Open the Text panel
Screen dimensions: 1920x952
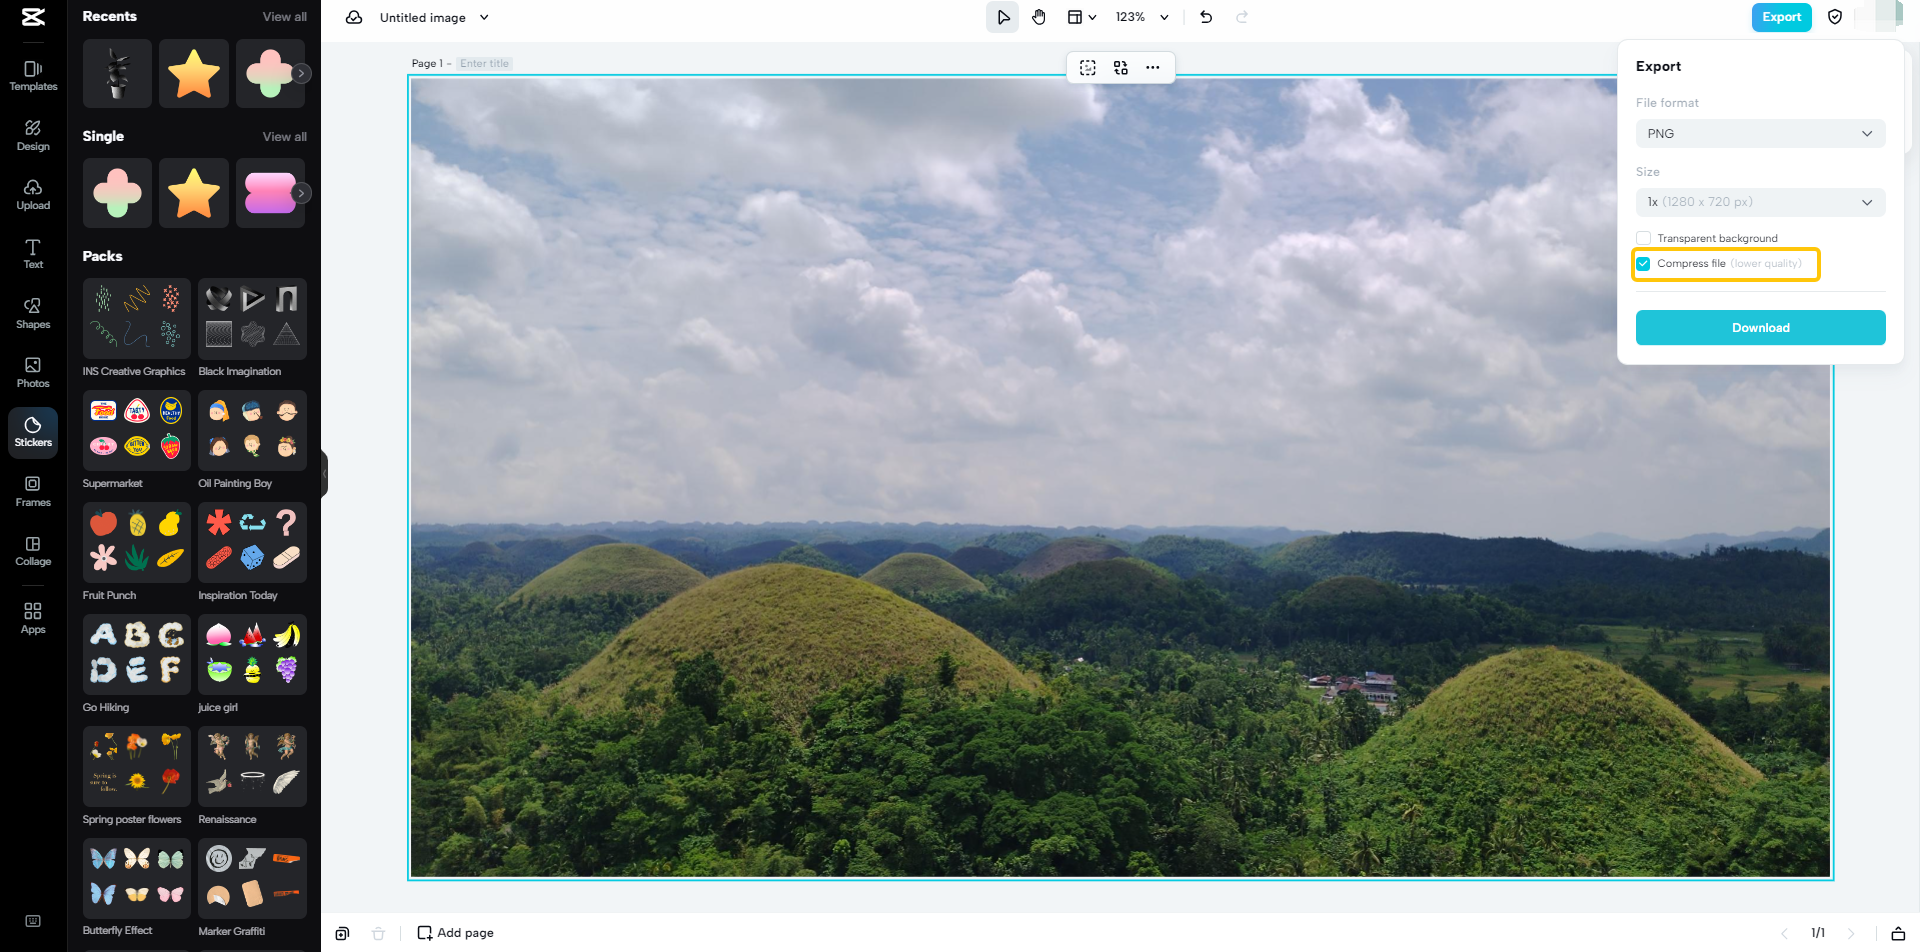33,254
